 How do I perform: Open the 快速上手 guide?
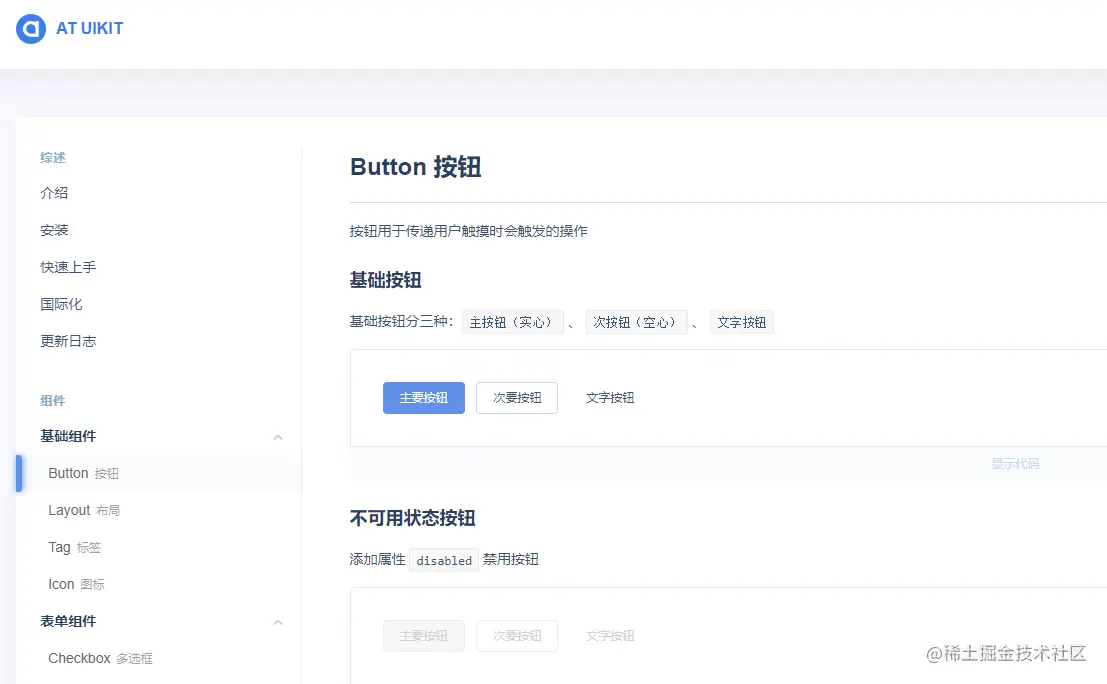[x=68, y=268]
